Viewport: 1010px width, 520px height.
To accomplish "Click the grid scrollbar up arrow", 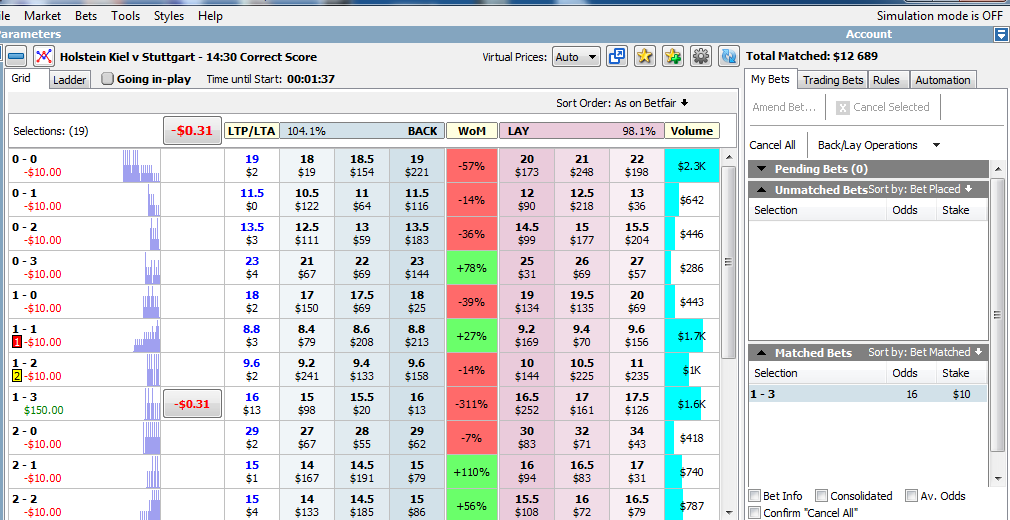I will click(729, 157).
